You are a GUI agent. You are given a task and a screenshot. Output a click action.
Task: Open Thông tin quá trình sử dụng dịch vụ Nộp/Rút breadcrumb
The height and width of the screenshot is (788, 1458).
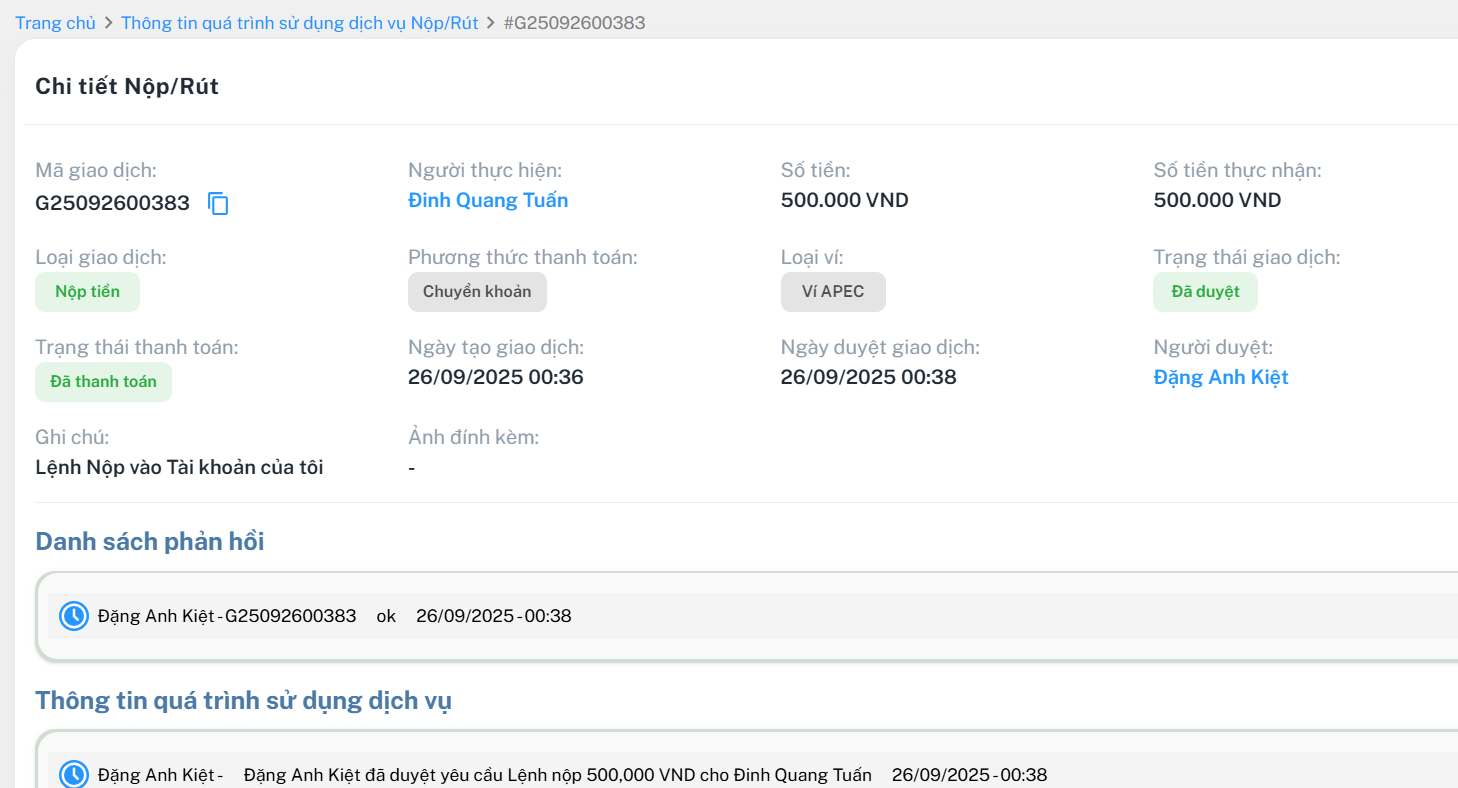pos(299,23)
